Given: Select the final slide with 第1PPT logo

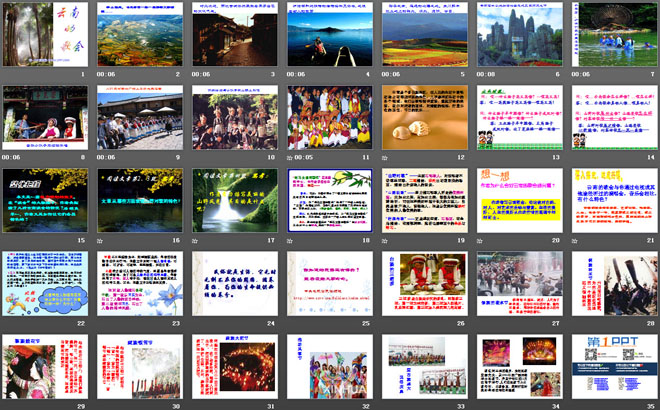Looking at the screenshot, I should tap(613, 366).
